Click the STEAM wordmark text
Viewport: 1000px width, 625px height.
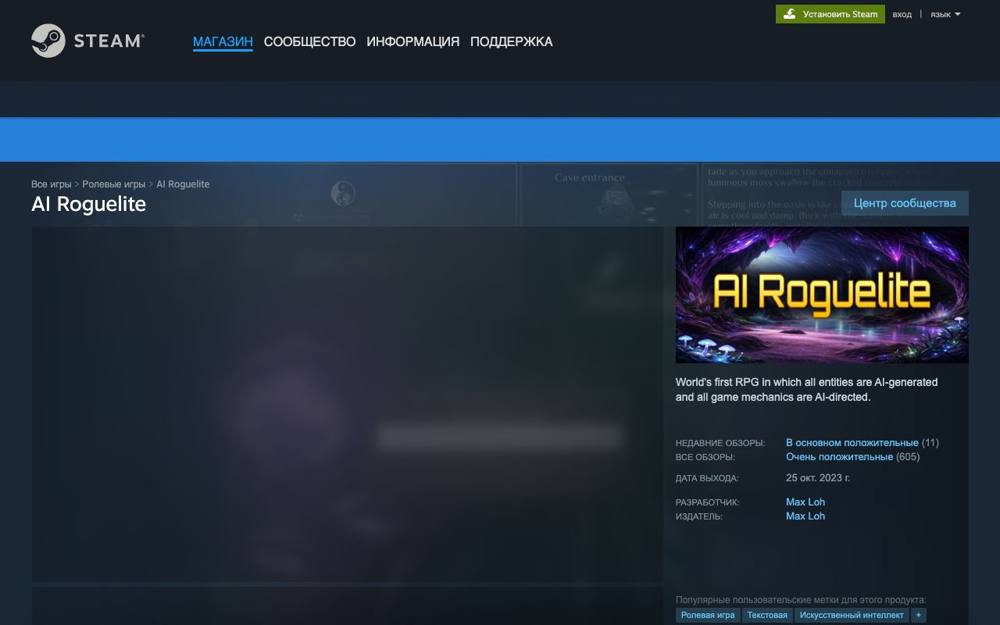[109, 41]
